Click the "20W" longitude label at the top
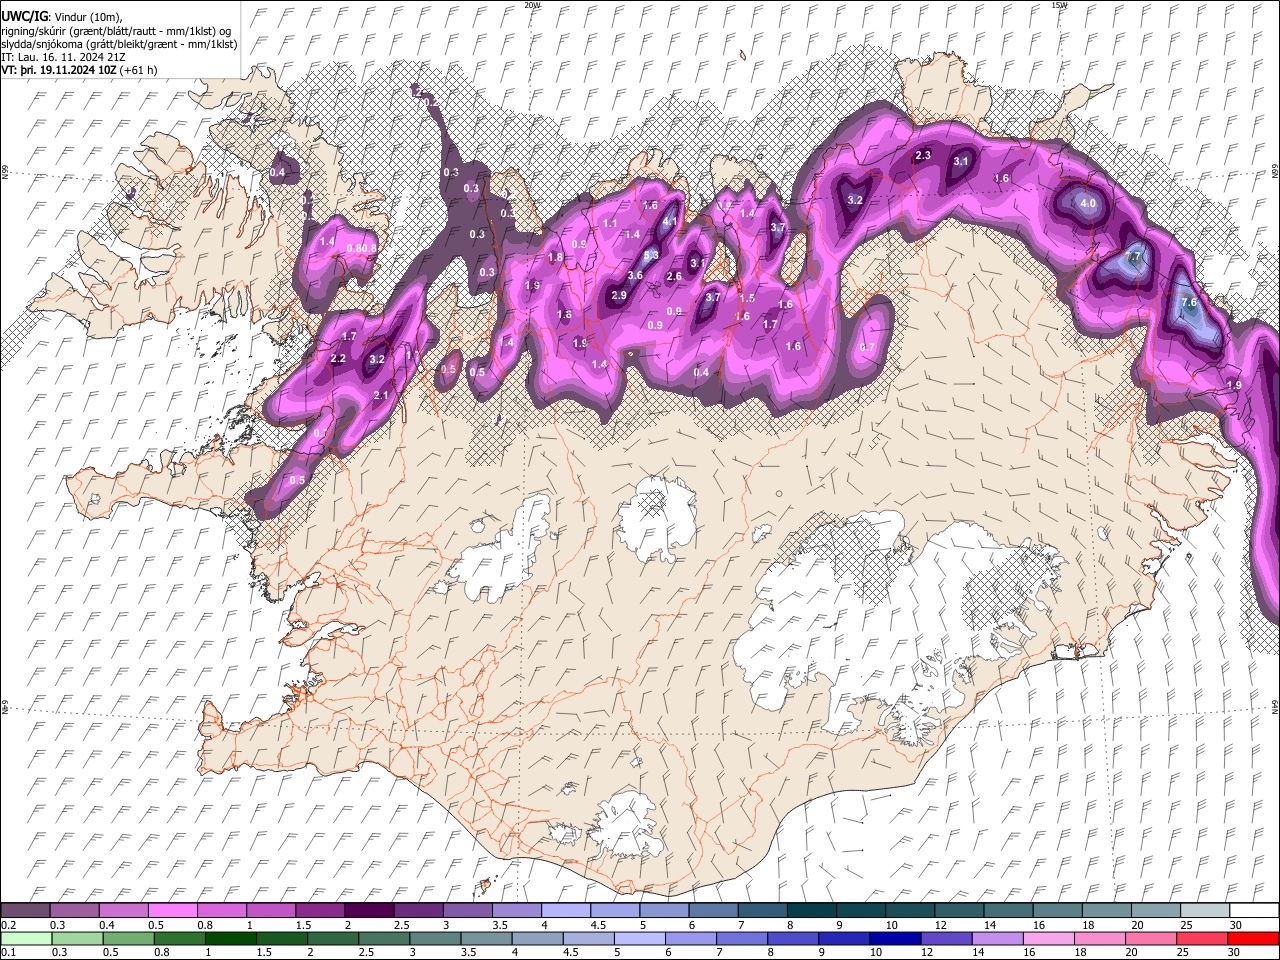 pos(532,5)
